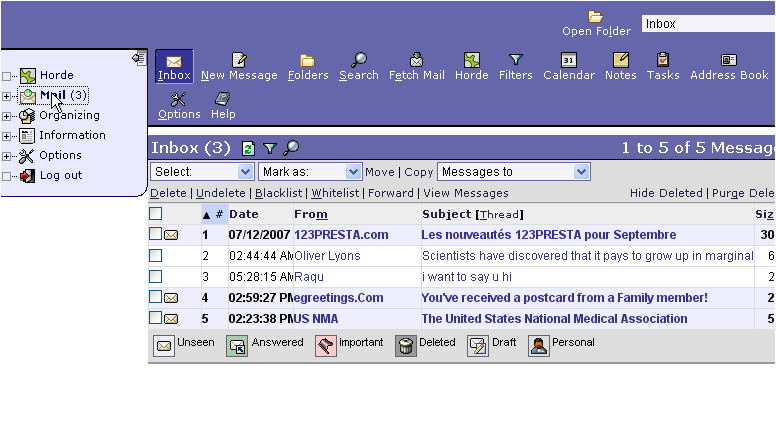Viewport: 776px width, 422px height.
Task: Open the New Message compose icon
Action: [x=239, y=60]
